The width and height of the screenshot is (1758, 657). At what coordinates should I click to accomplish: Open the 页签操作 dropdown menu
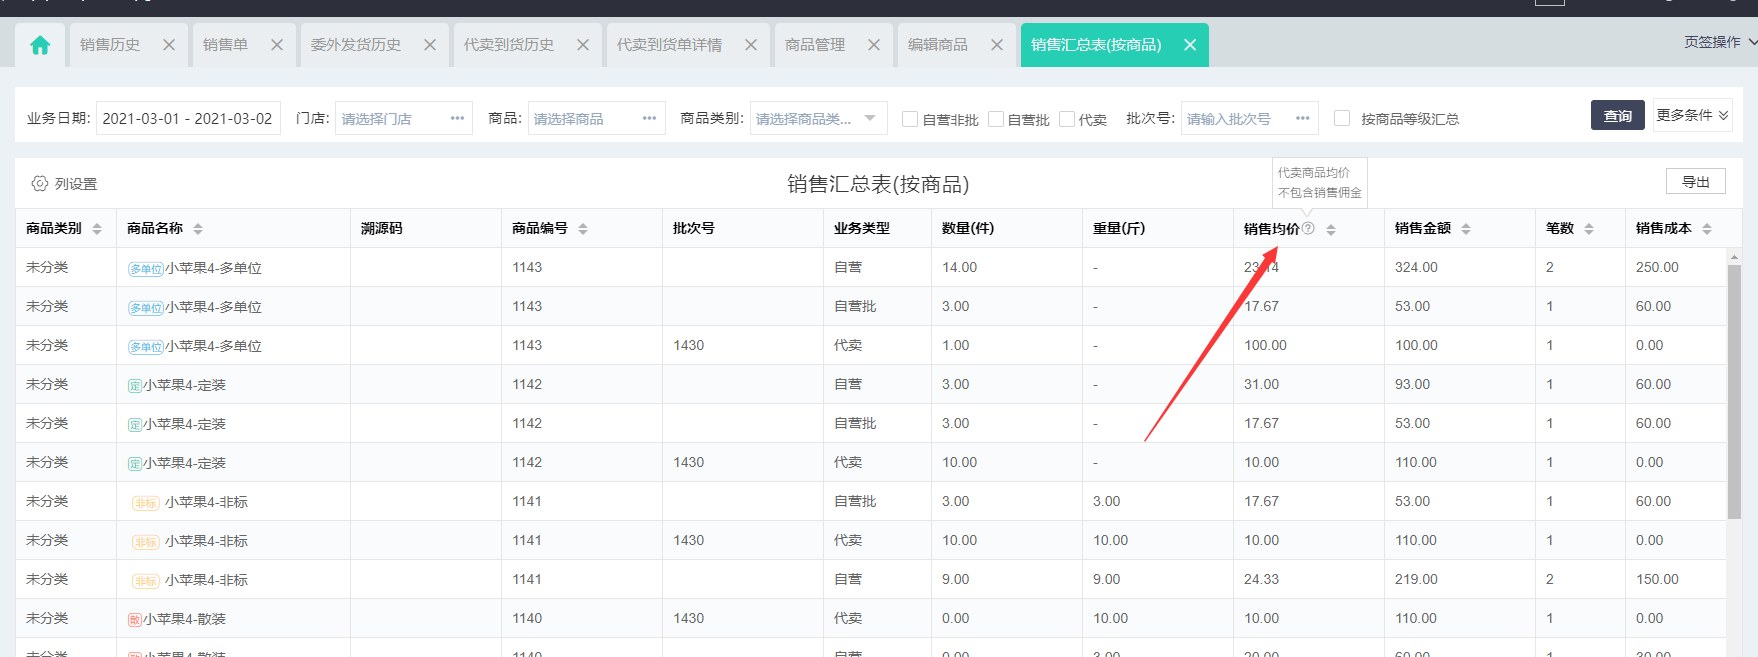(1720, 42)
